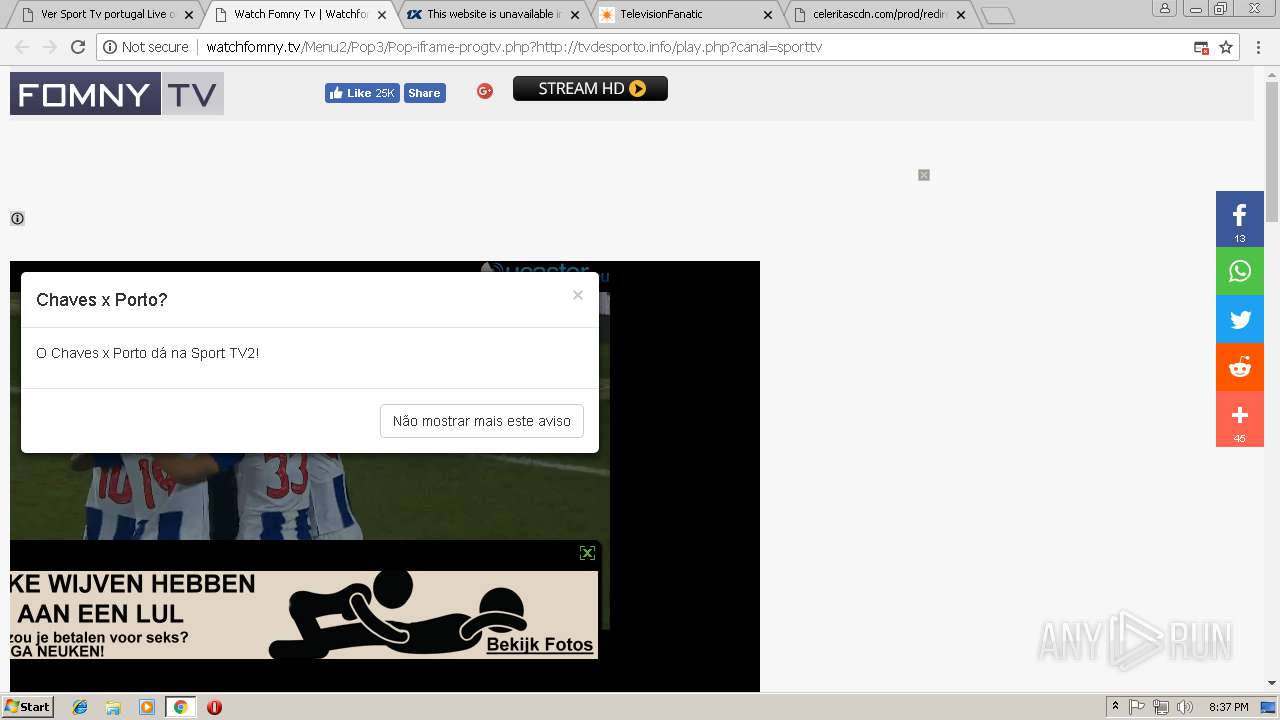1280x720 pixels.
Task: Close the video overlay ad
Action: tap(587, 553)
